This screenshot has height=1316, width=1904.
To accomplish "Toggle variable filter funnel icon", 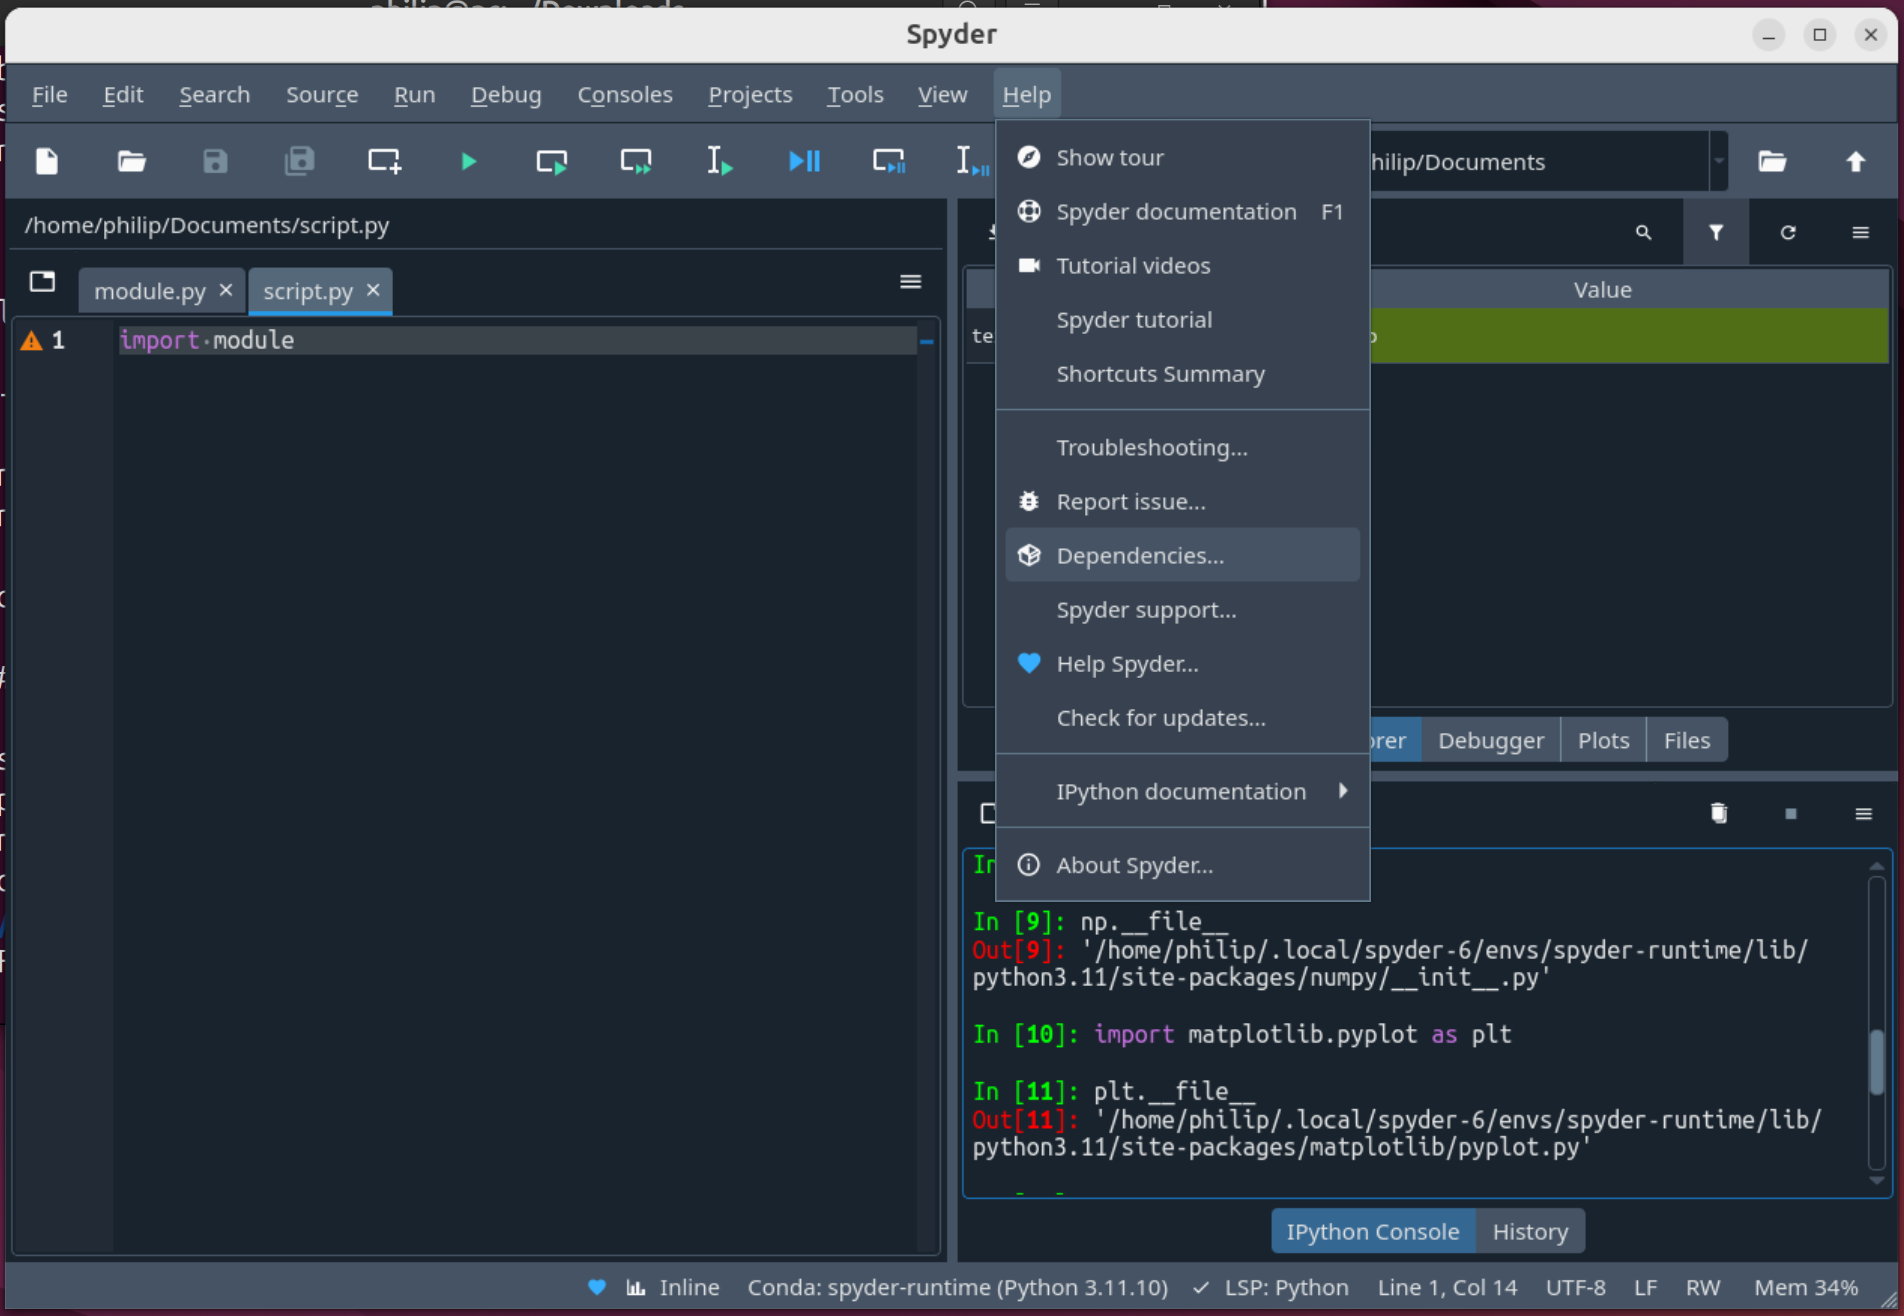I will click(x=1716, y=232).
